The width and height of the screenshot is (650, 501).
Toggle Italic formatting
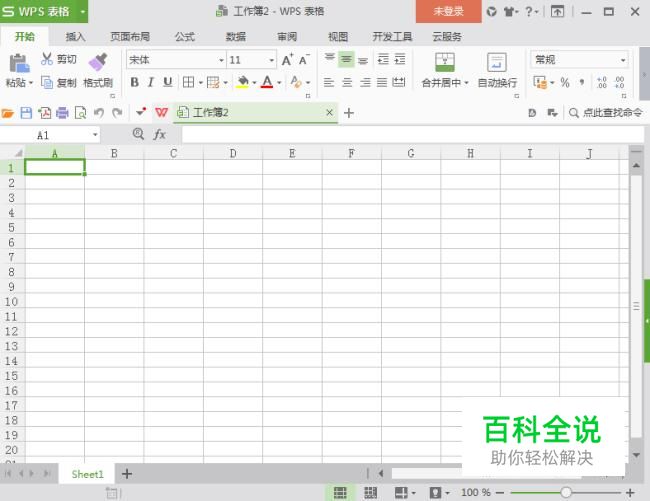151,82
